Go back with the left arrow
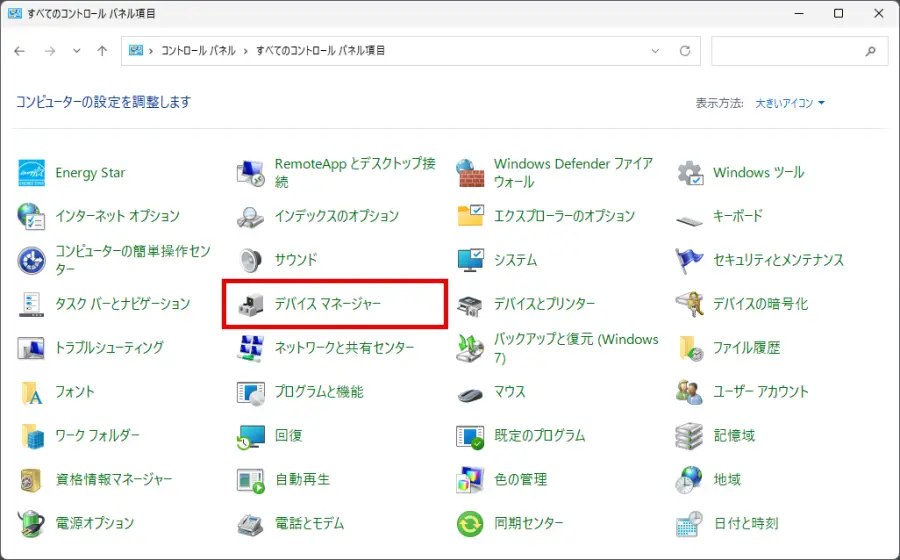This screenshot has width=900, height=560. pos(20,51)
